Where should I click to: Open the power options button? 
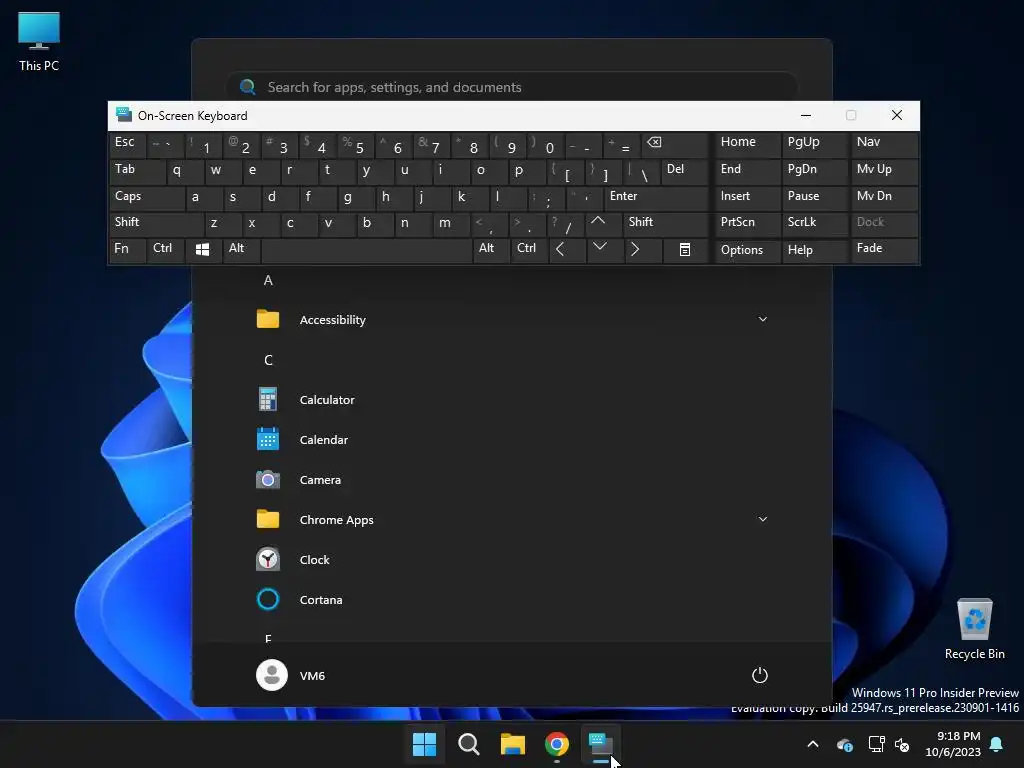click(x=760, y=675)
